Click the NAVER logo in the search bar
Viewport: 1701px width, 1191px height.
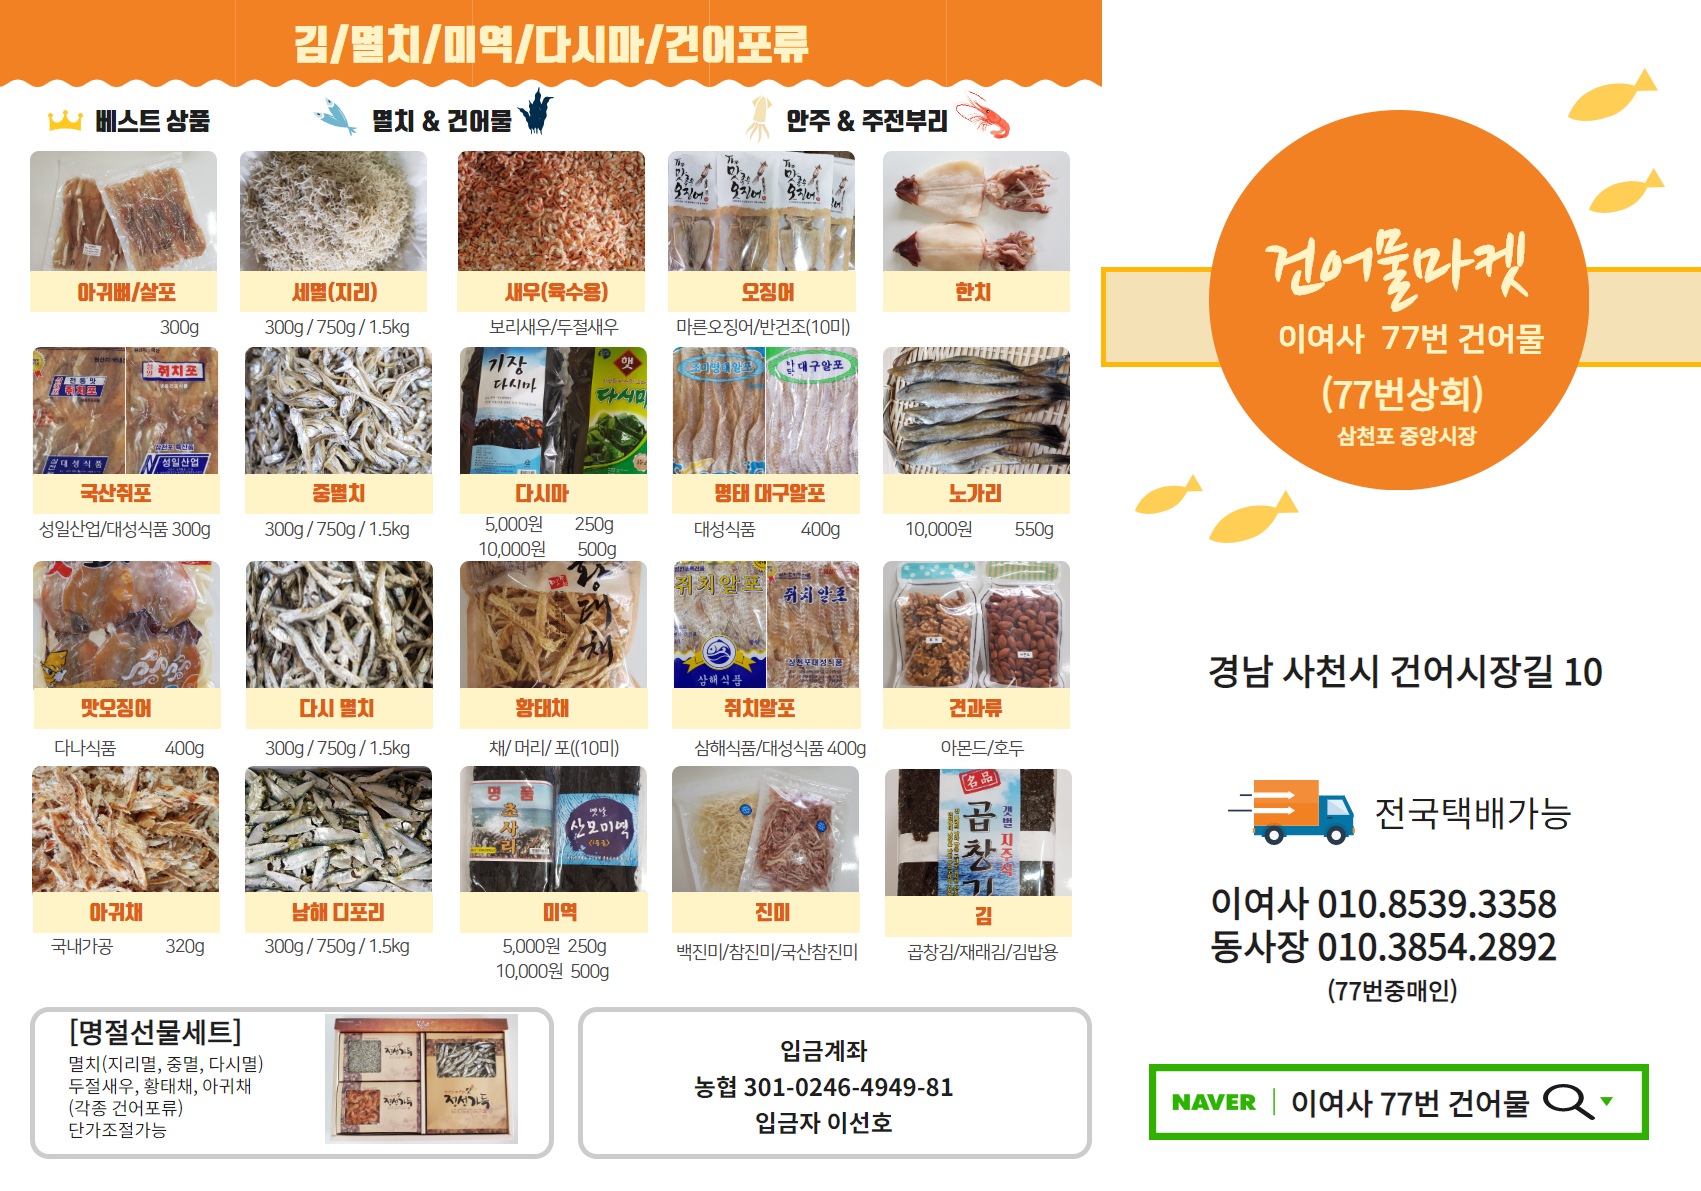(x=1213, y=1102)
